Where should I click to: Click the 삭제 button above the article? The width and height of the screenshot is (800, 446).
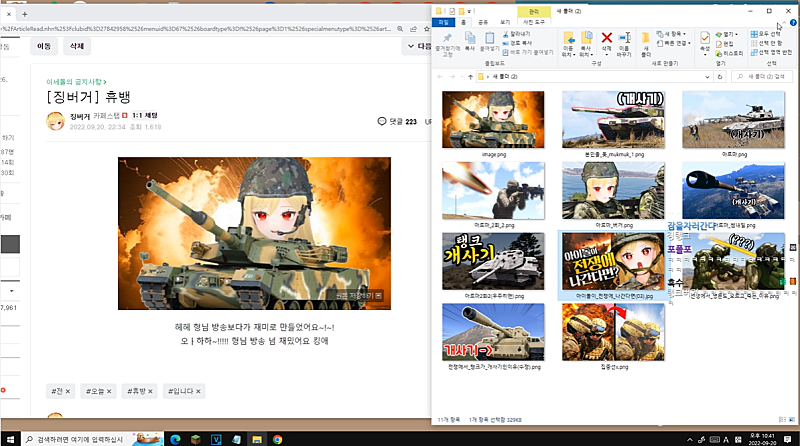tap(75, 46)
